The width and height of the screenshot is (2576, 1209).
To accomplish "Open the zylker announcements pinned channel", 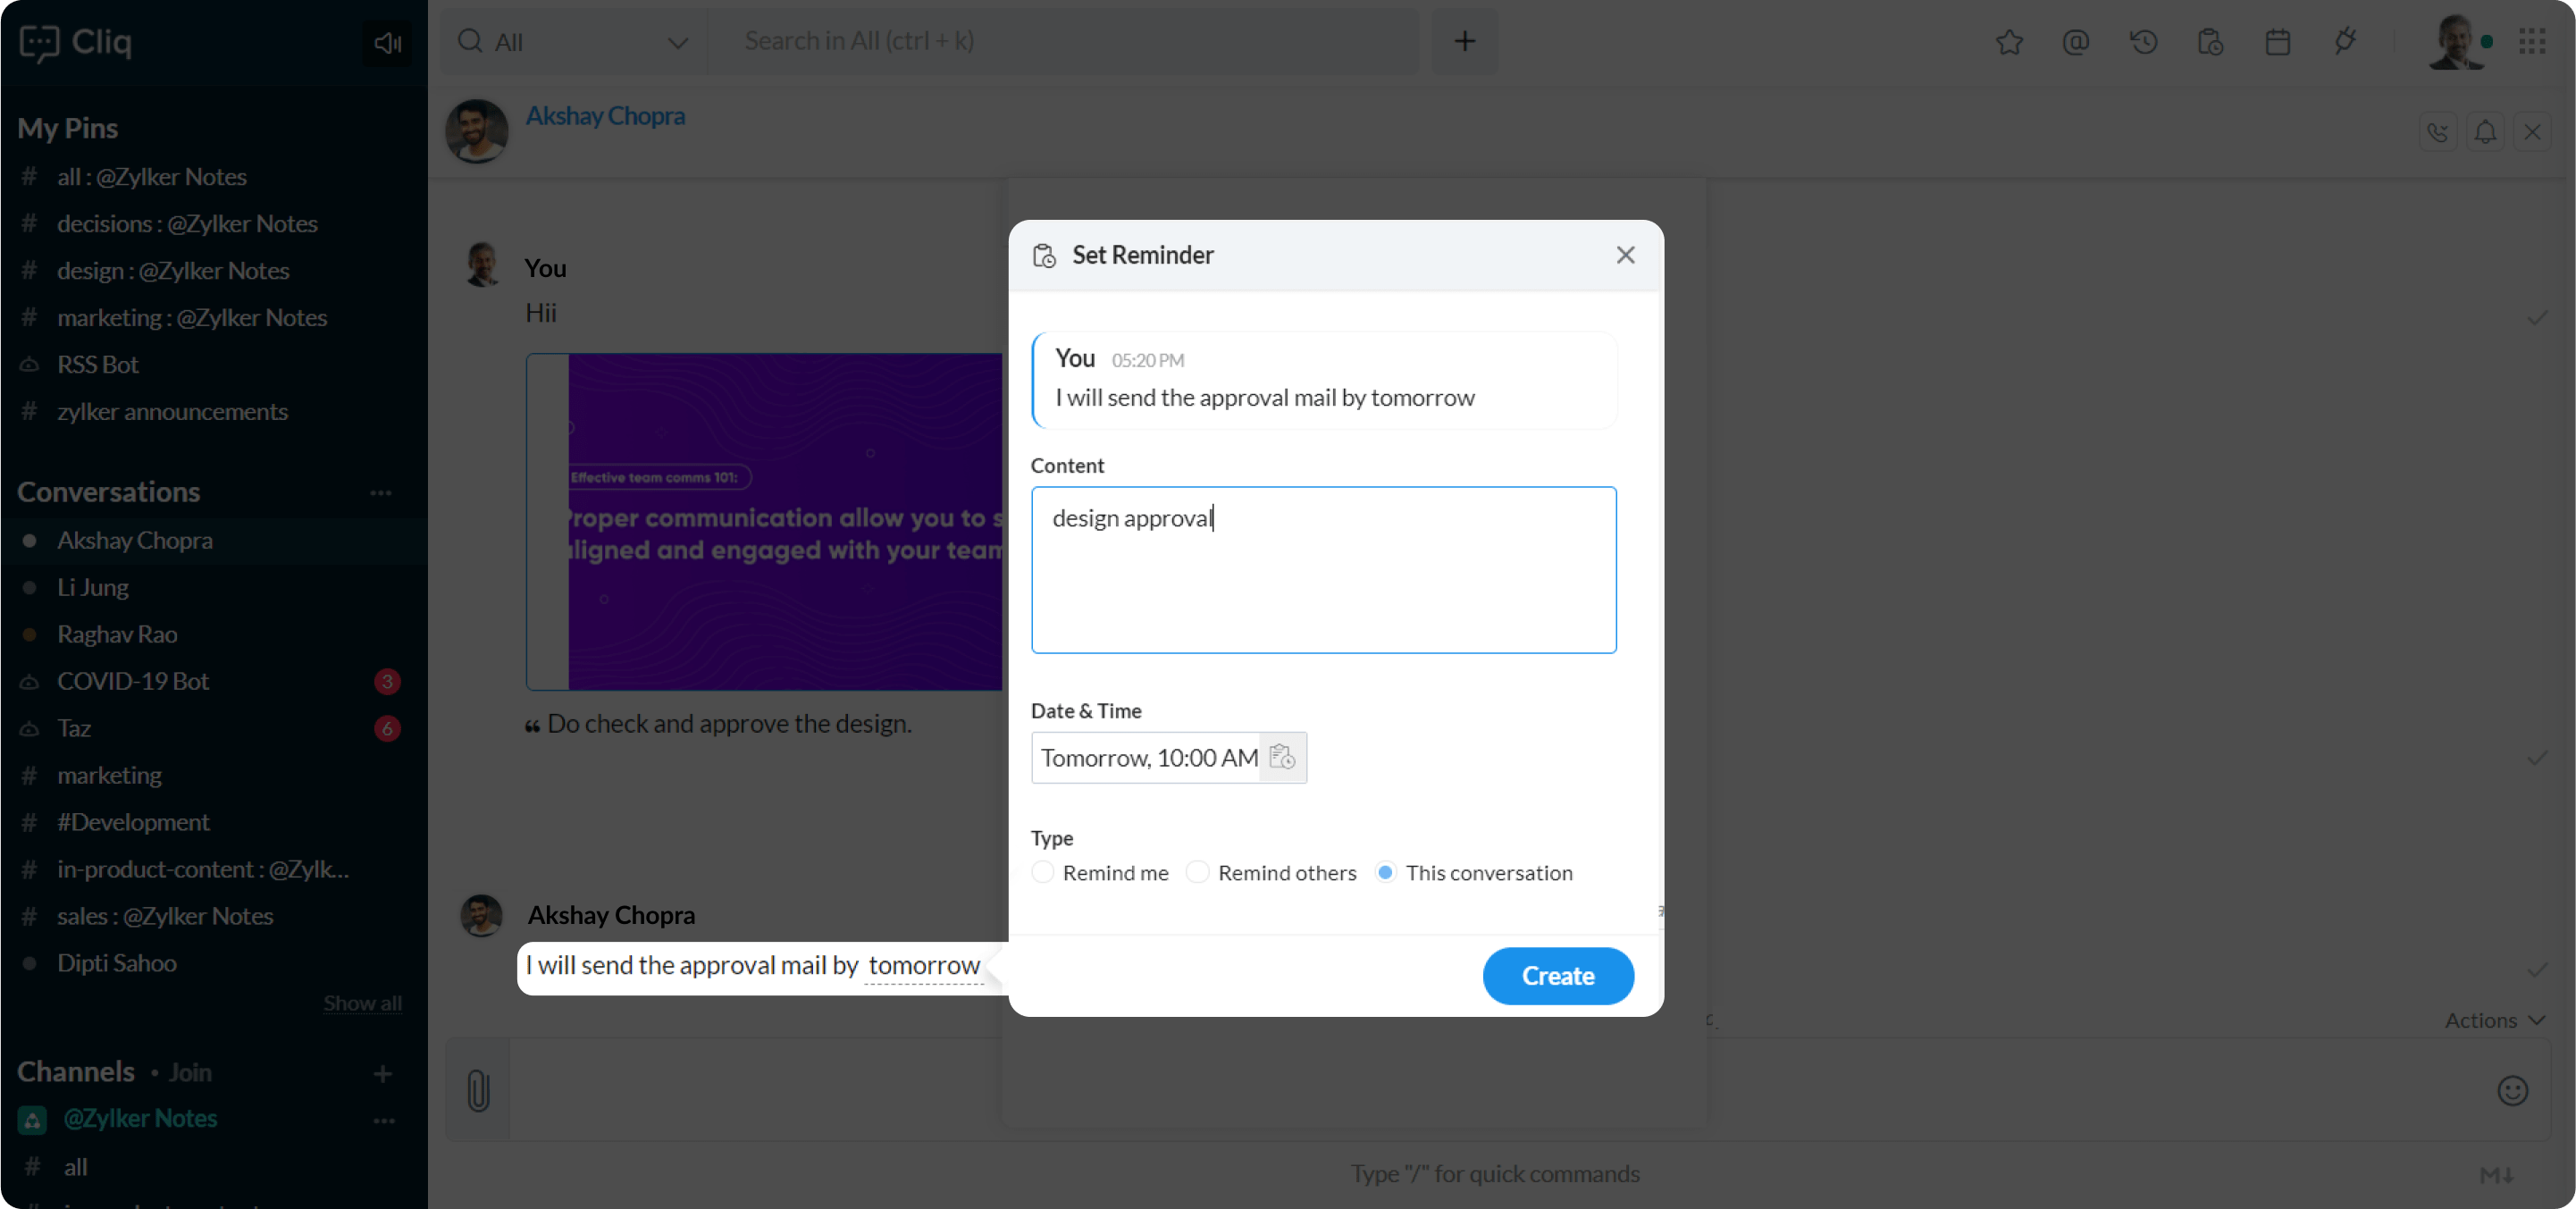I will click(172, 411).
